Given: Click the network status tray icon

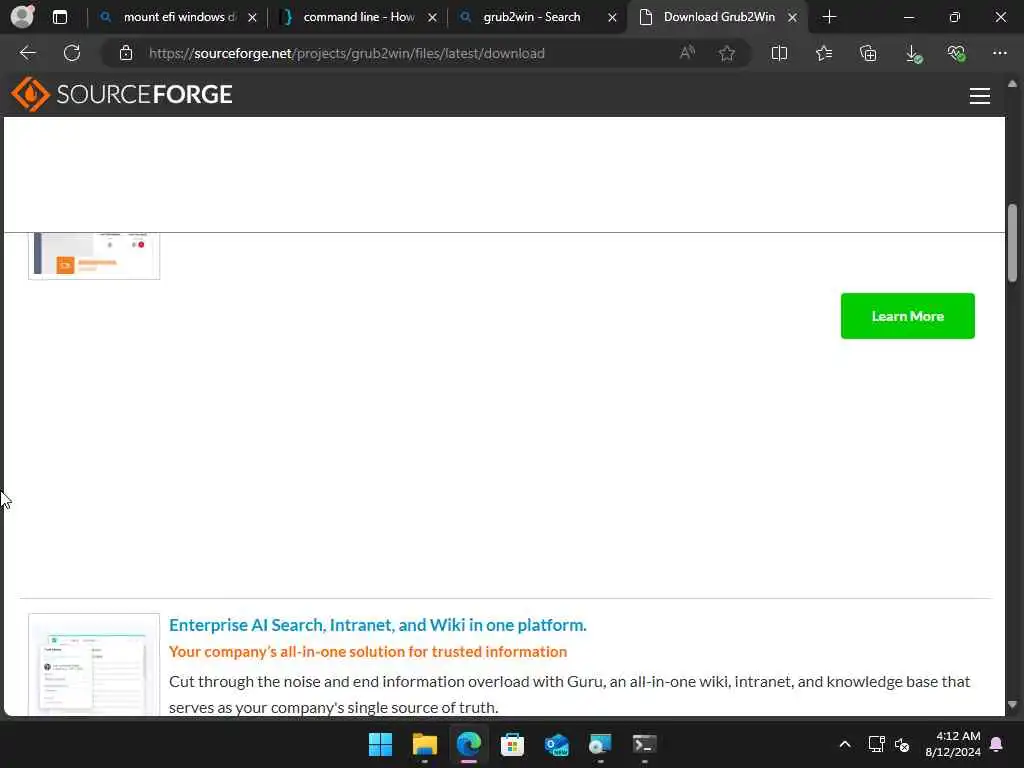Looking at the screenshot, I should click(x=876, y=744).
